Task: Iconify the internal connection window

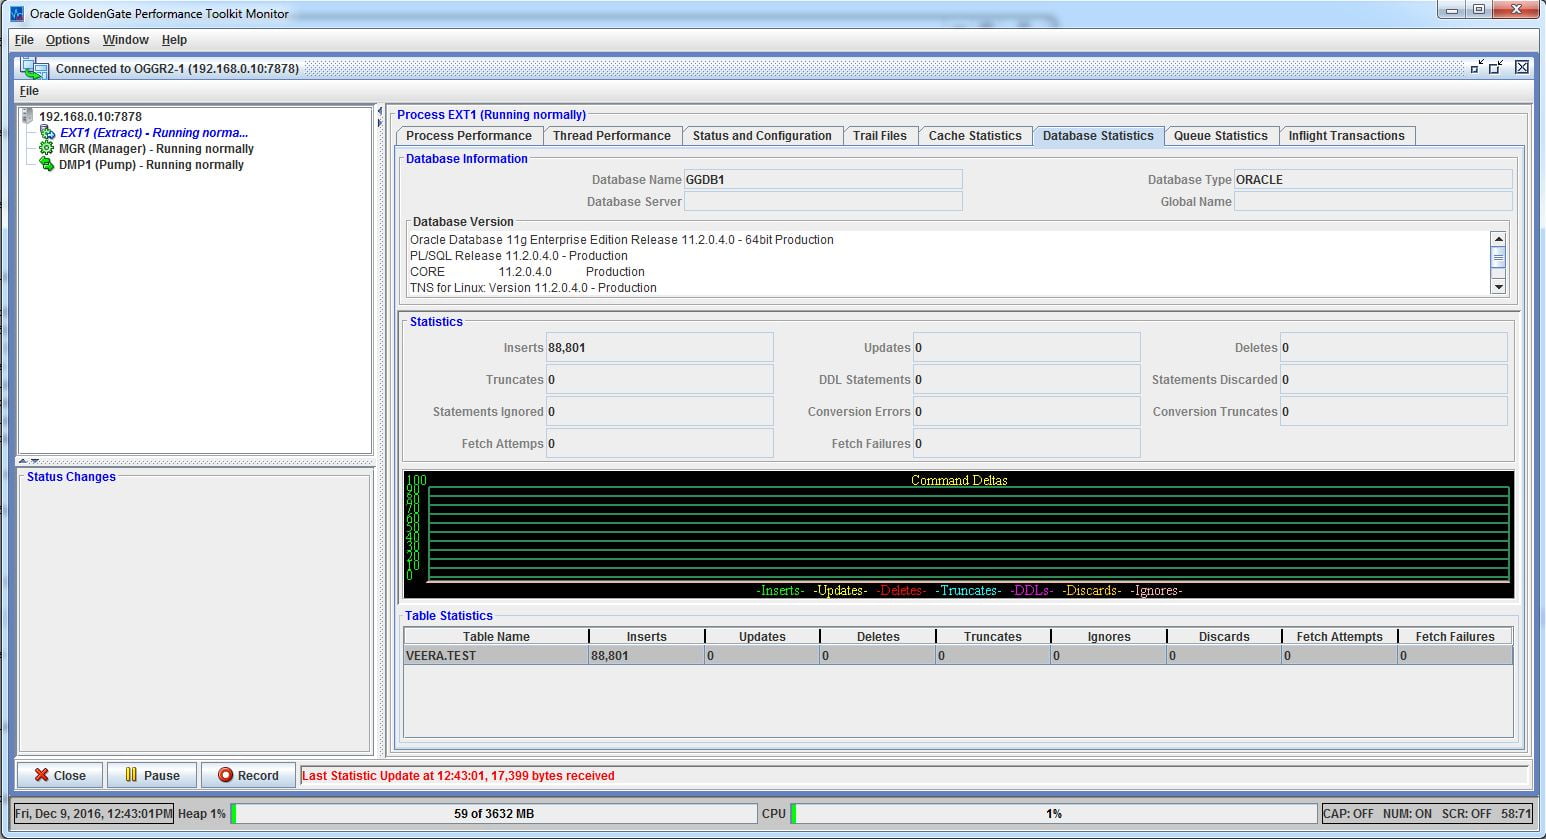Action: (1477, 67)
